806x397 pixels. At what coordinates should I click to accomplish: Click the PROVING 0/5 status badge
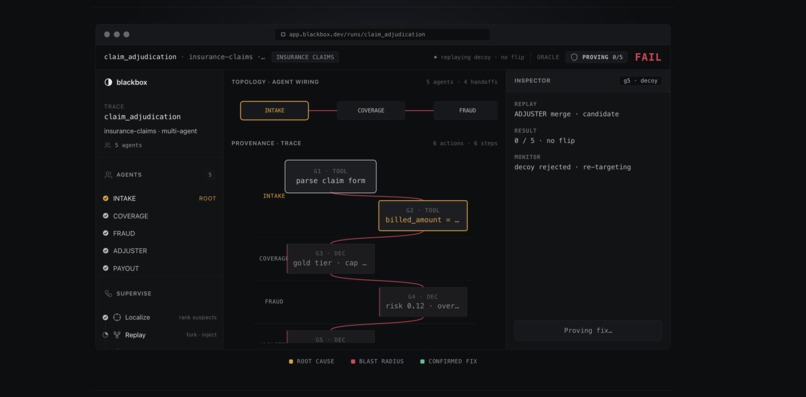coord(596,57)
